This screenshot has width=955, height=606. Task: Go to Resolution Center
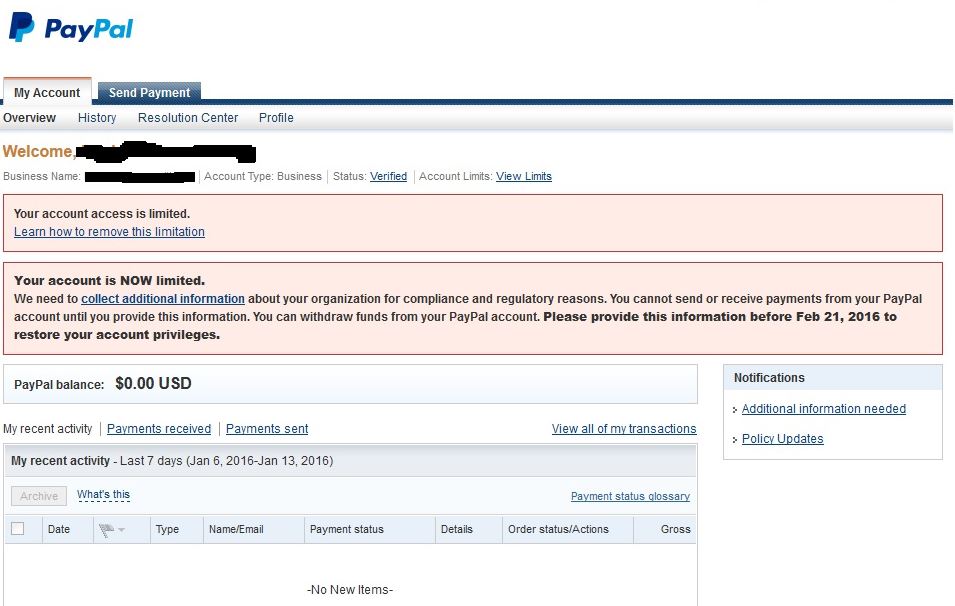188,118
